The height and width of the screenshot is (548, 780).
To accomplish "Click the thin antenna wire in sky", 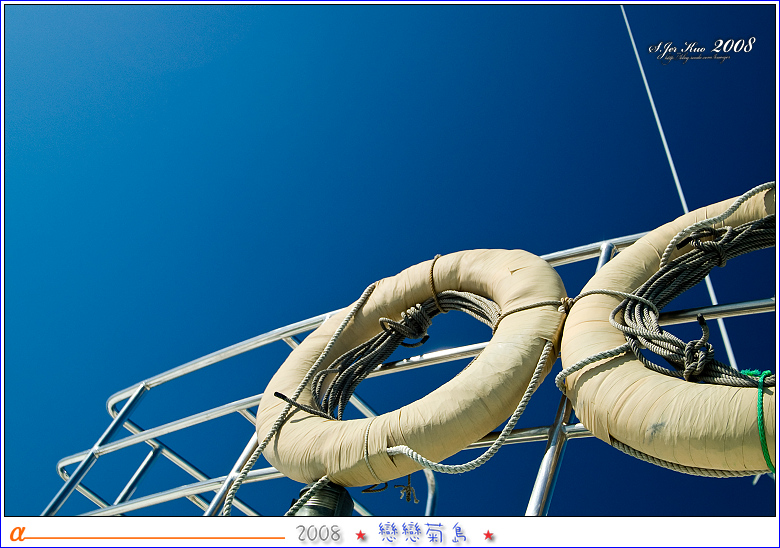I will [655, 110].
